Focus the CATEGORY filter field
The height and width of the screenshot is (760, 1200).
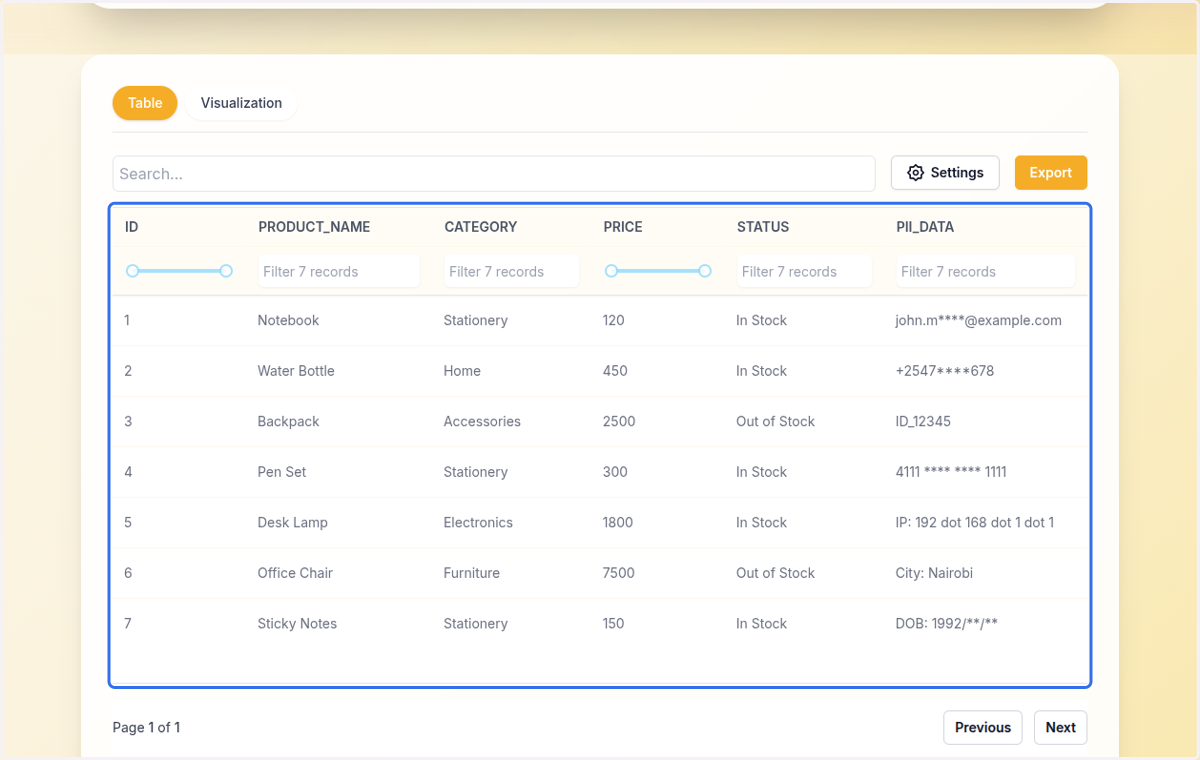coord(512,271)
